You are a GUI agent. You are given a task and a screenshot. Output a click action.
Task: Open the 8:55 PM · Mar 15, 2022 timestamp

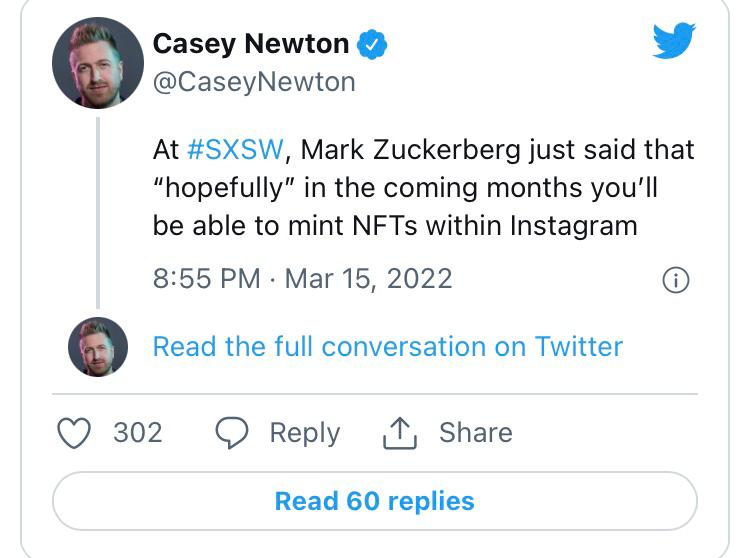click(302, 278)
